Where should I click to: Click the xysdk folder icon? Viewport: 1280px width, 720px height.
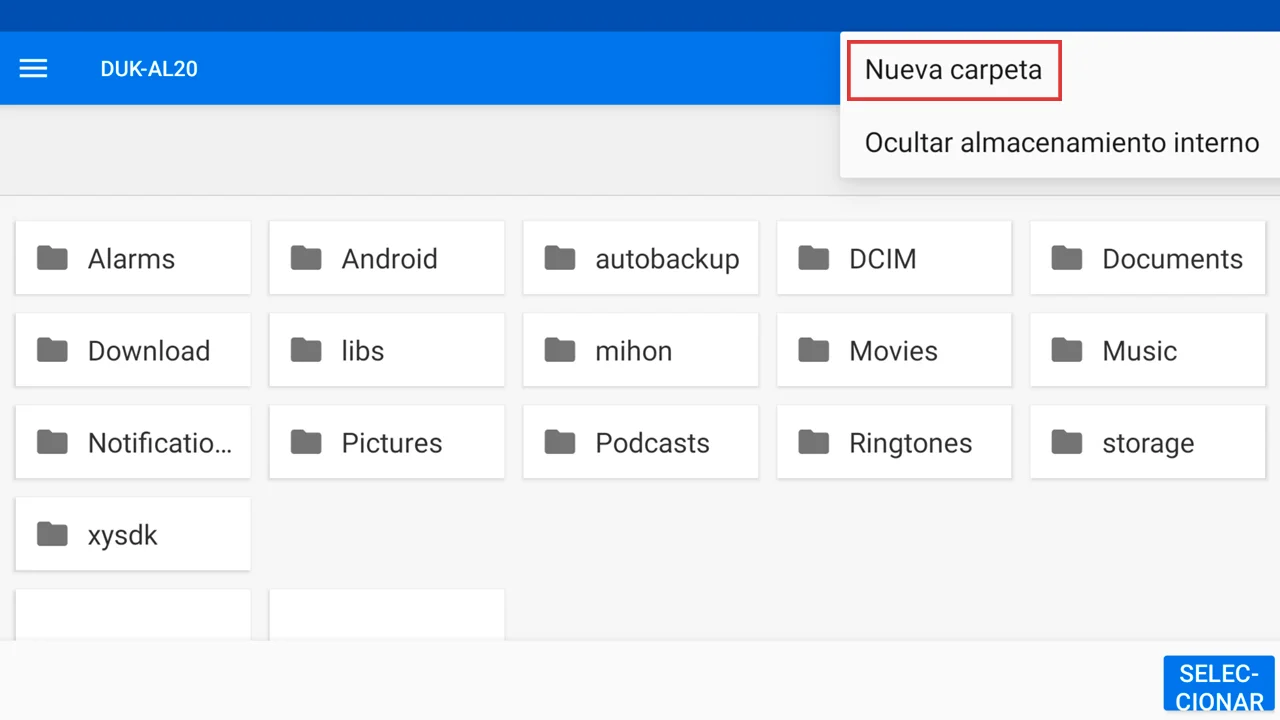52,535
